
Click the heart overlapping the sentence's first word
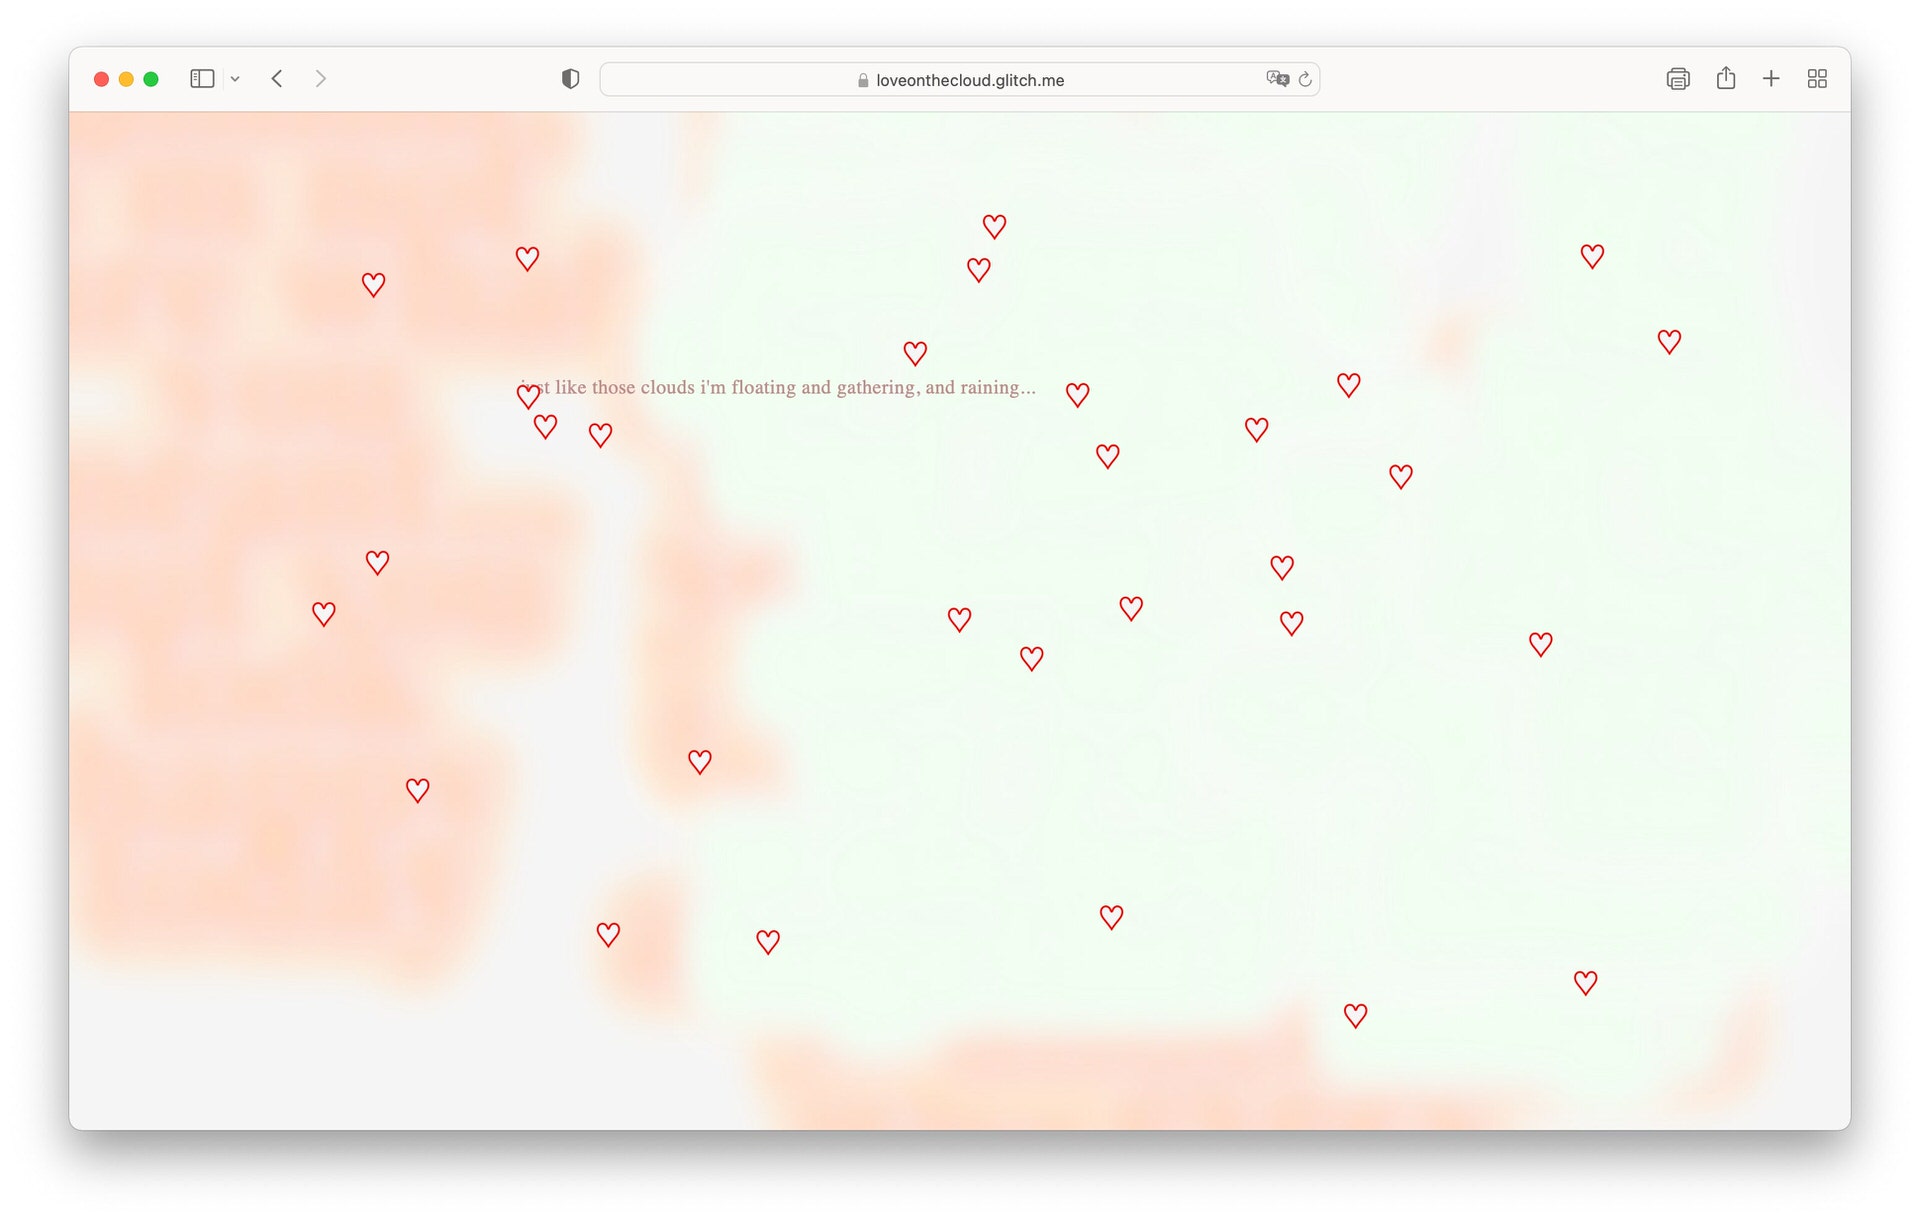[528, 397]
